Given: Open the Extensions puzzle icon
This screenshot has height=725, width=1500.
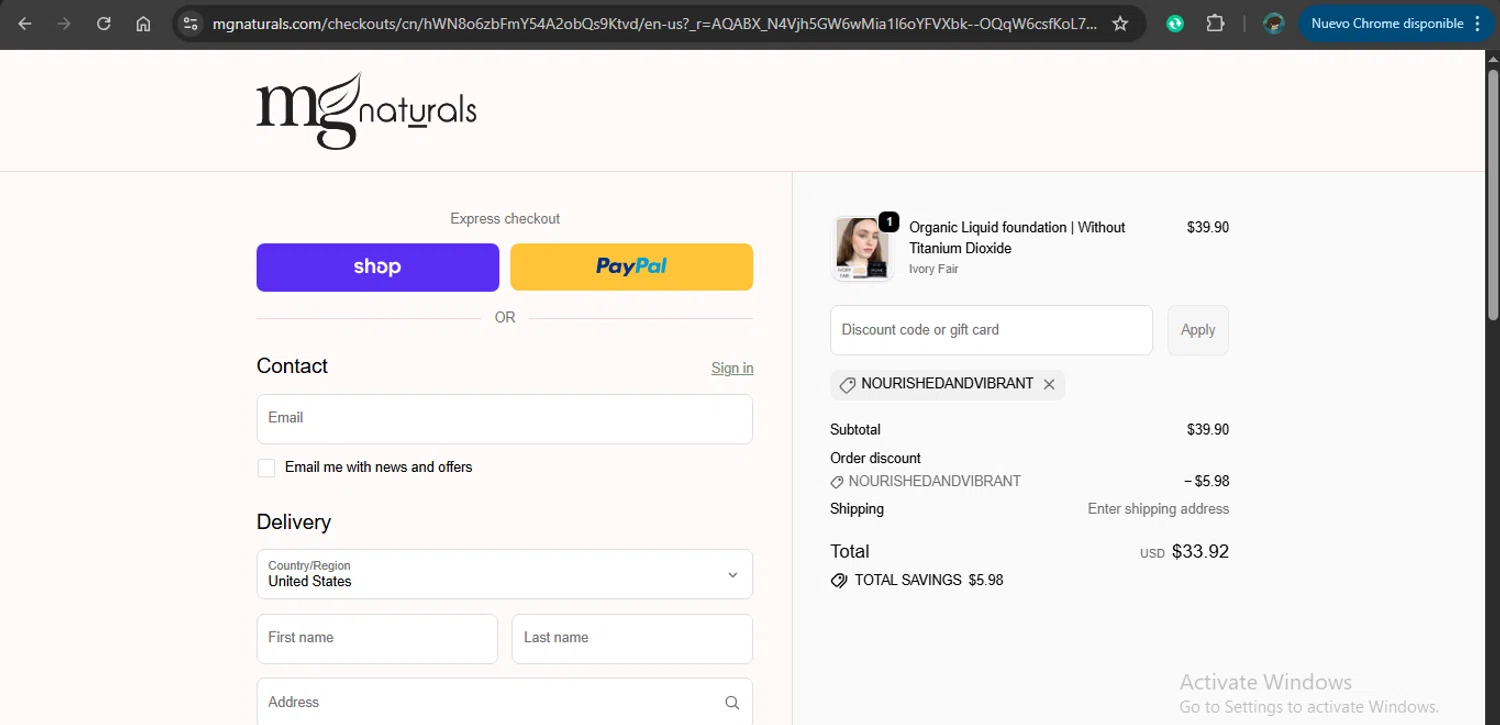Looking at the screenshot, I should pos(1215,23).
